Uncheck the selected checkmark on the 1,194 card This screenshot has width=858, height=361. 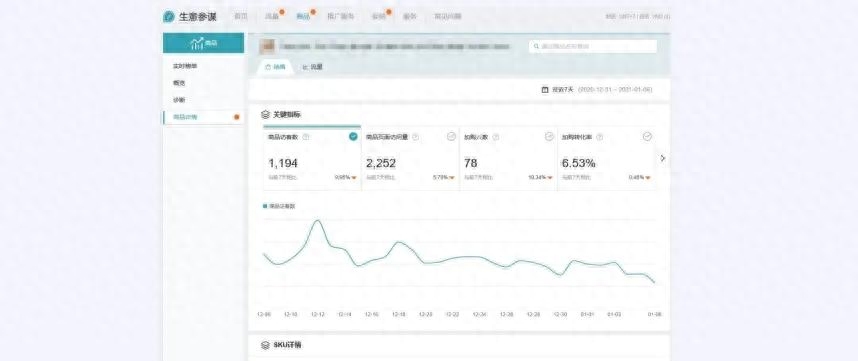coord(353,136)
